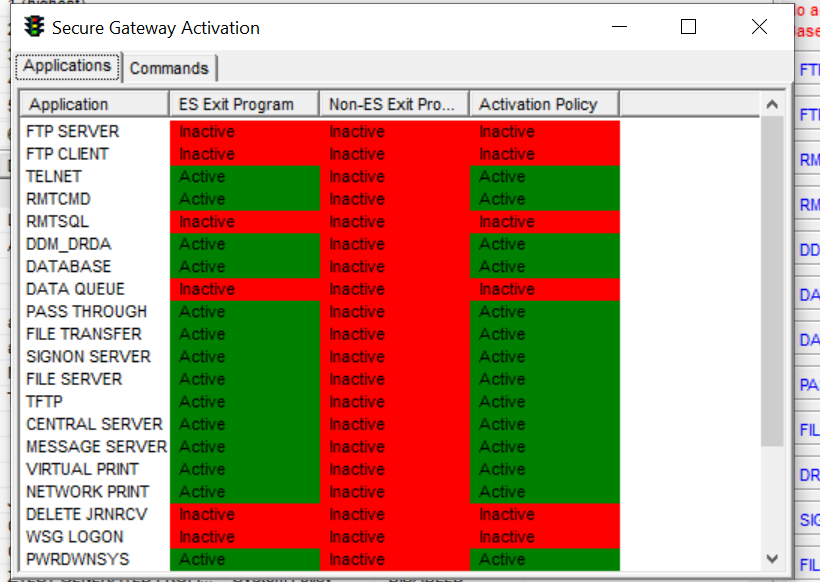820x582 pixels.
Task: Select the CENTRAL SERVER application row
Action: coord(320,424)
